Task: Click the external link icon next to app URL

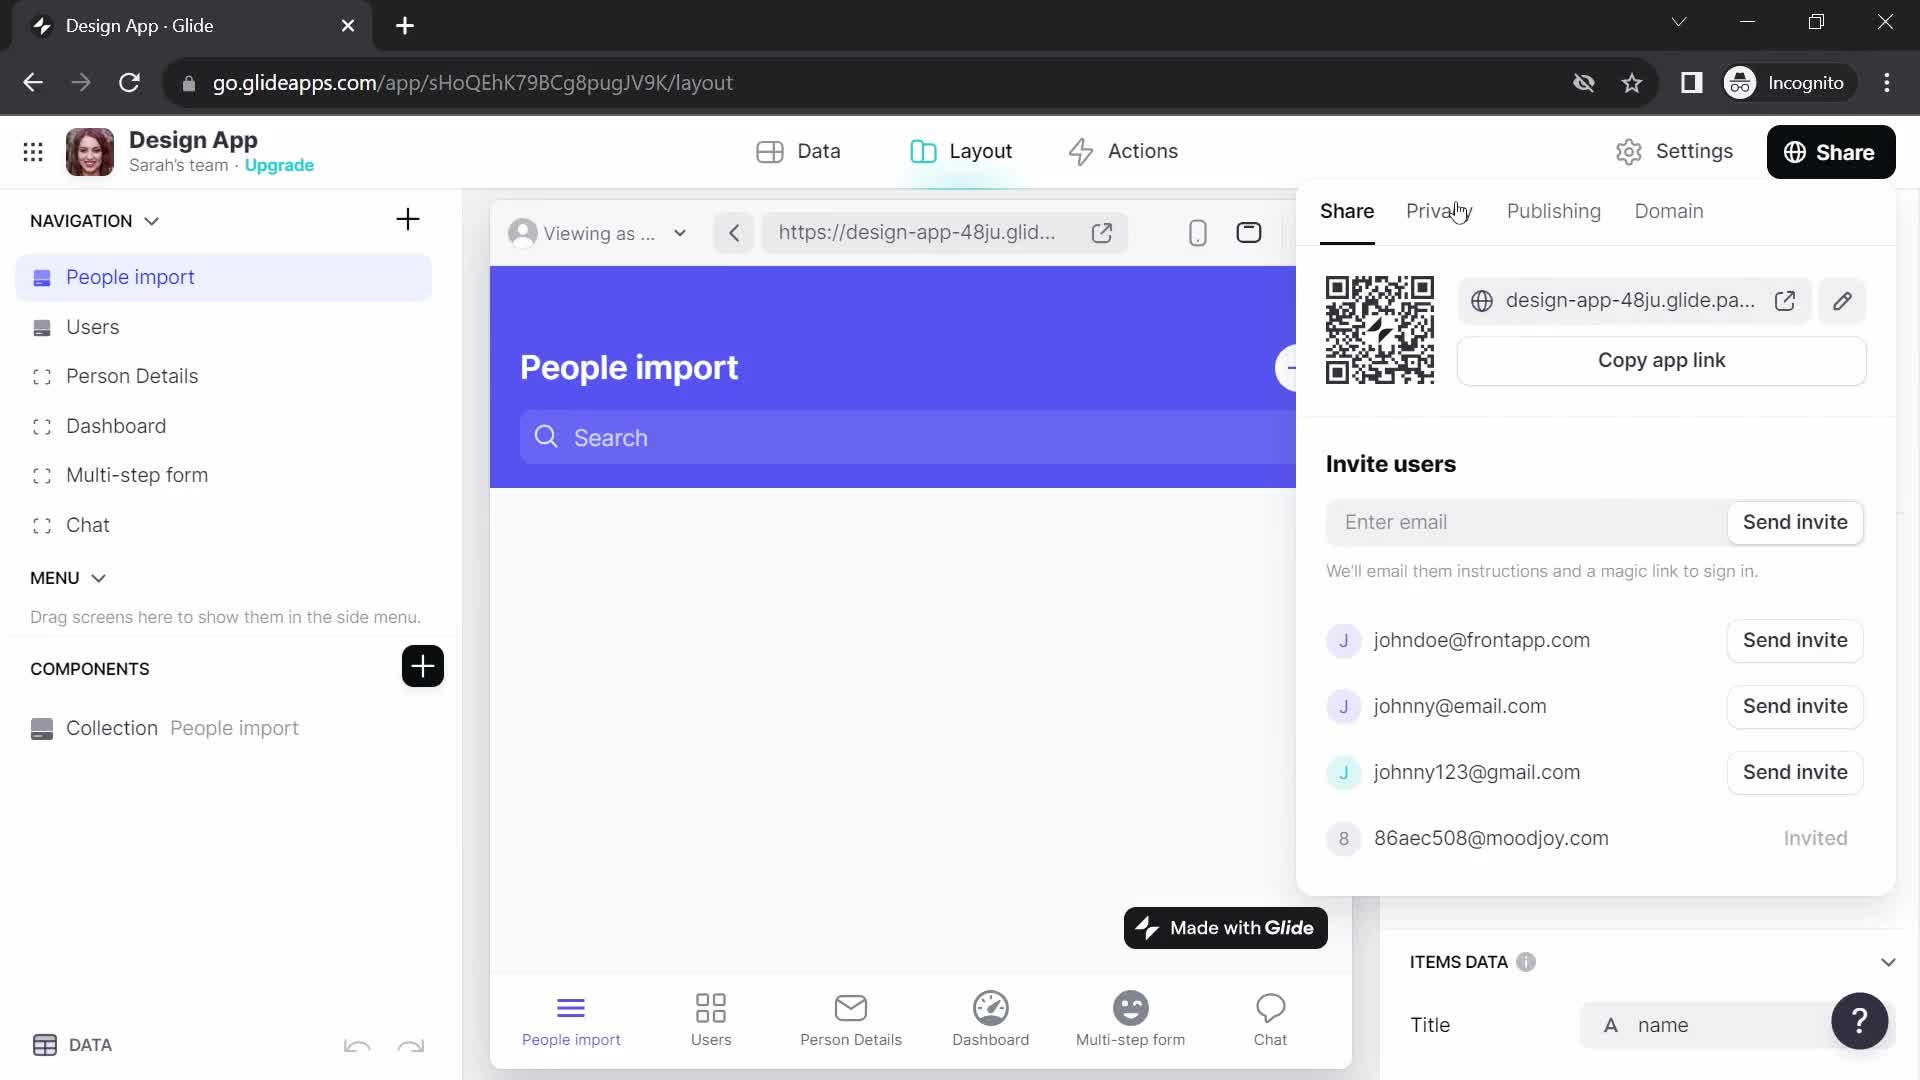Action: pos(1789,301)
